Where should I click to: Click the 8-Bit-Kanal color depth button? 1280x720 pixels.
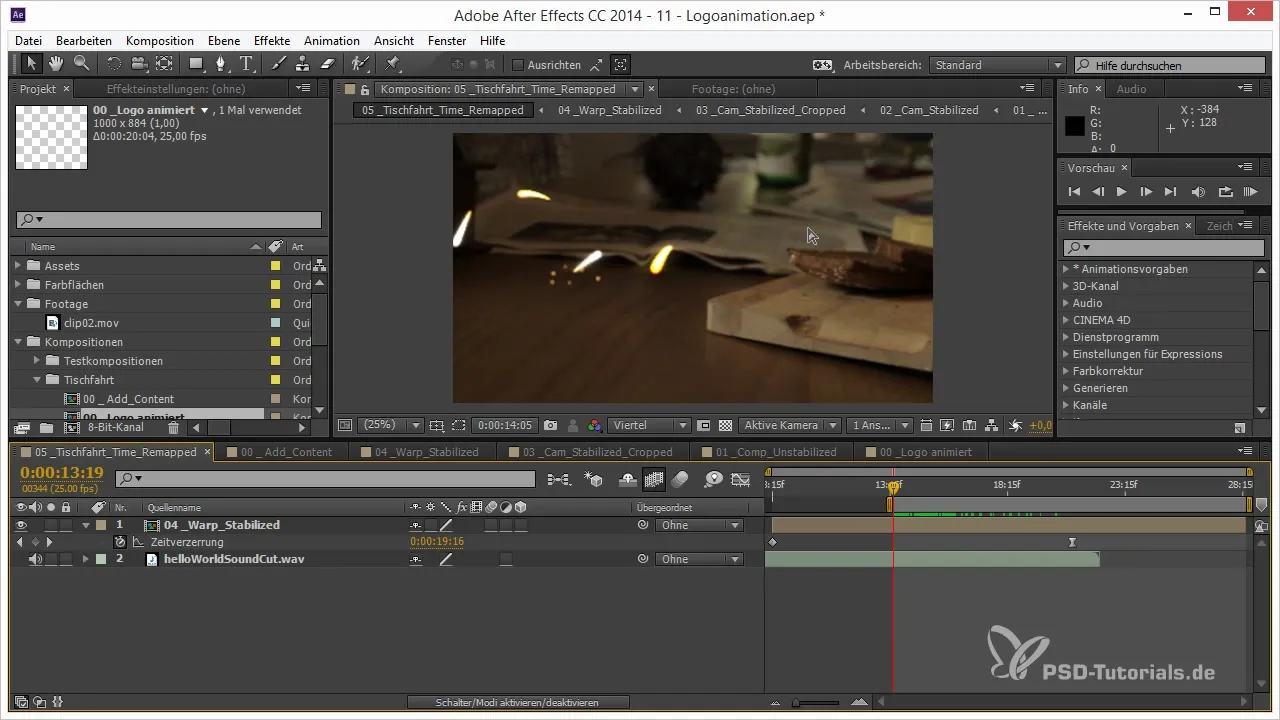[x=115, y=428]
